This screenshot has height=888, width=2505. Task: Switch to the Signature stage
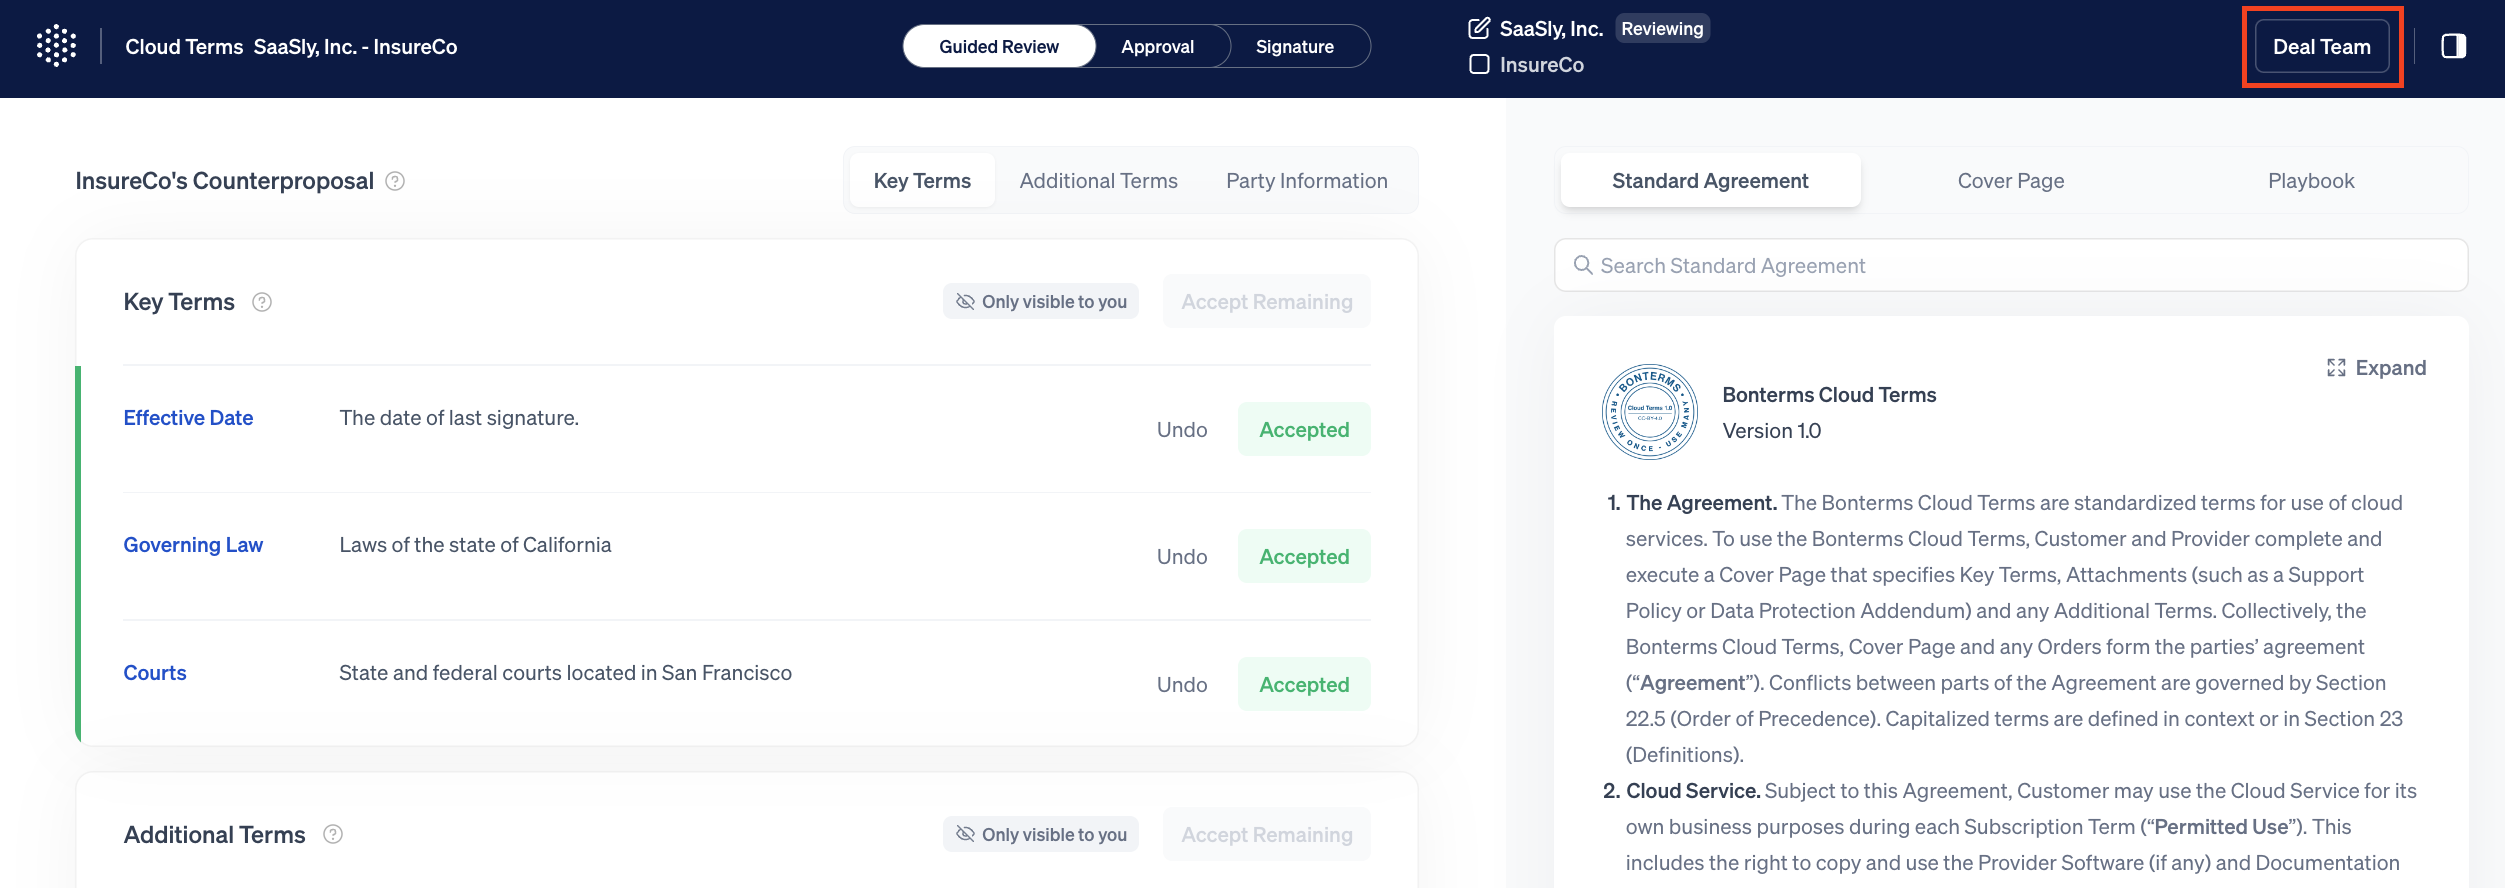[1294, 47]
